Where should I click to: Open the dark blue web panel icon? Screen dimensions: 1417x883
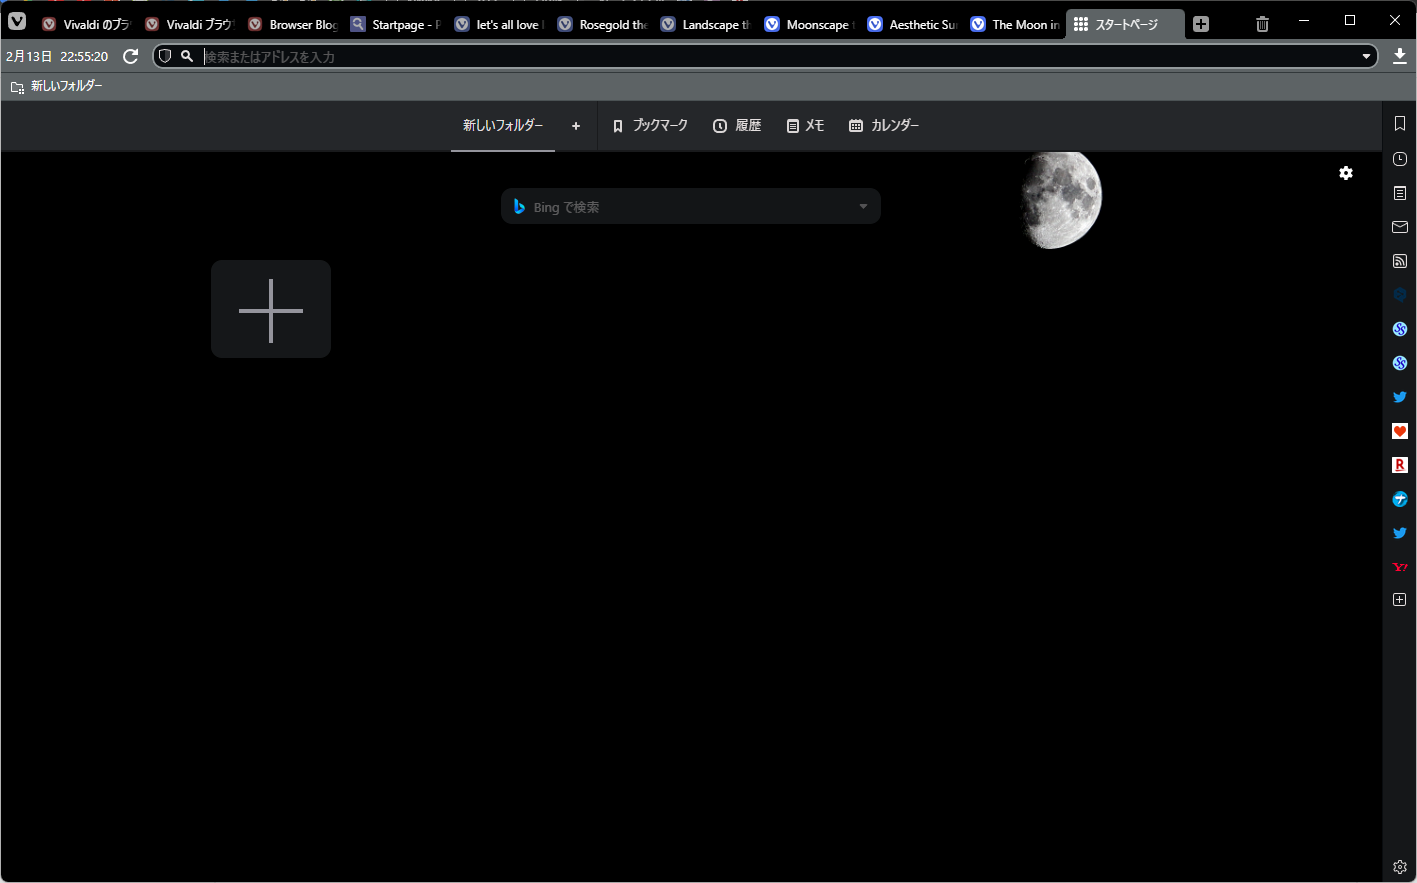(x=1400, y=295)
